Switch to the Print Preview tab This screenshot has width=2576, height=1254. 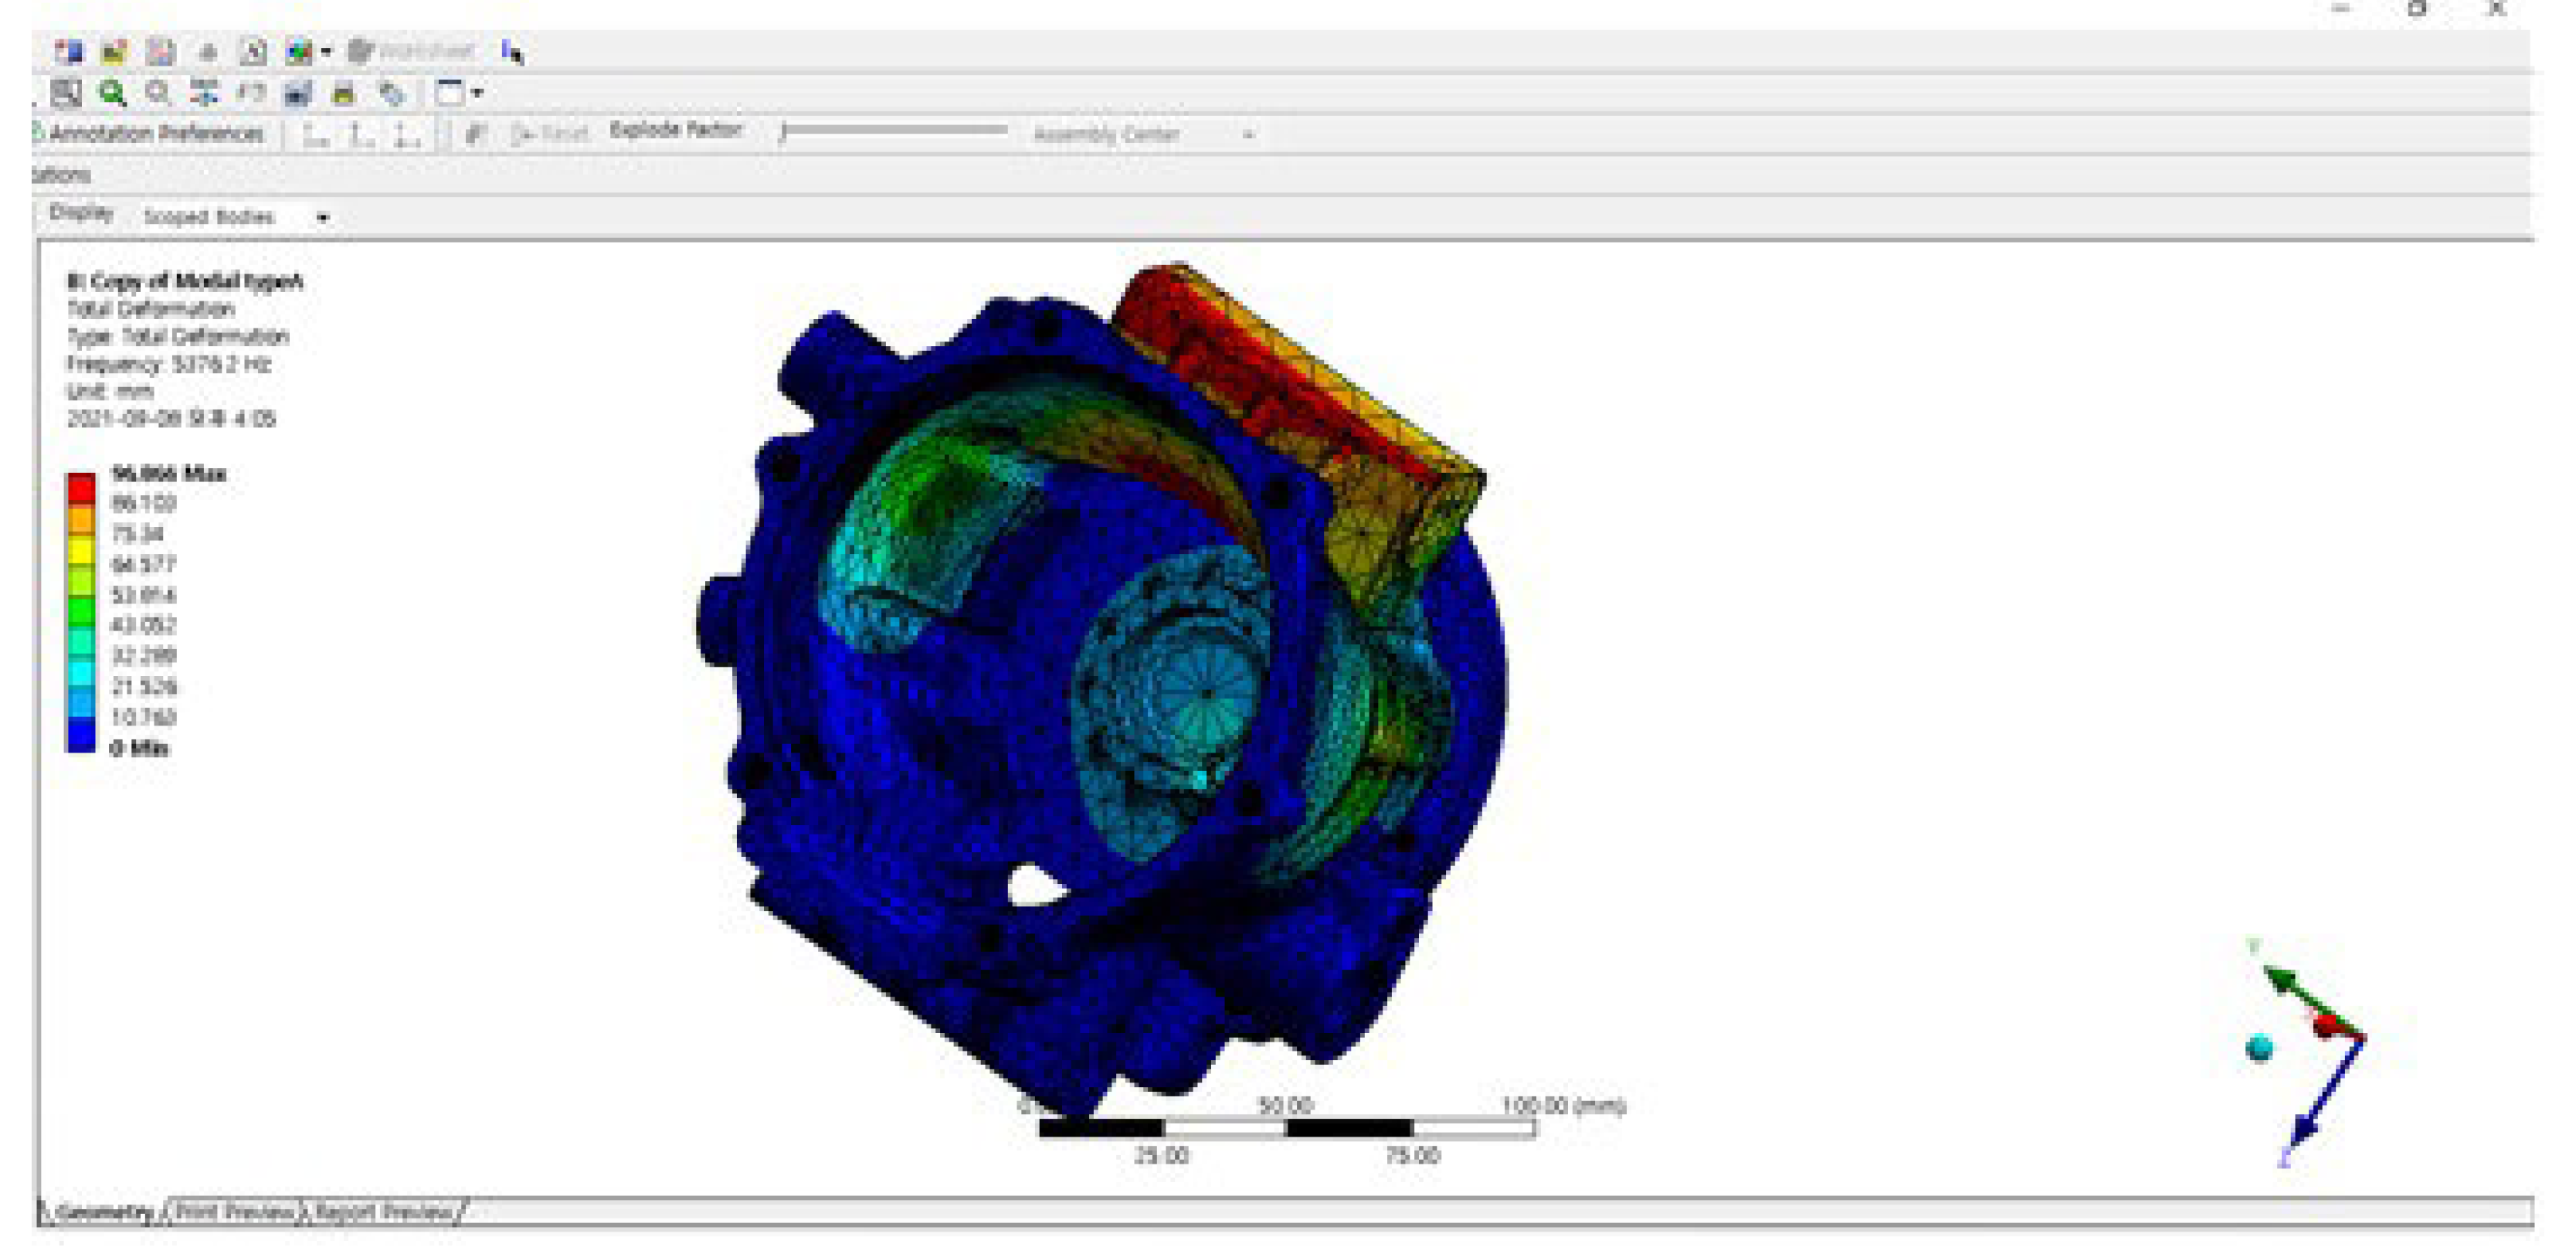pyautogui.click(x=236, y=1212)
